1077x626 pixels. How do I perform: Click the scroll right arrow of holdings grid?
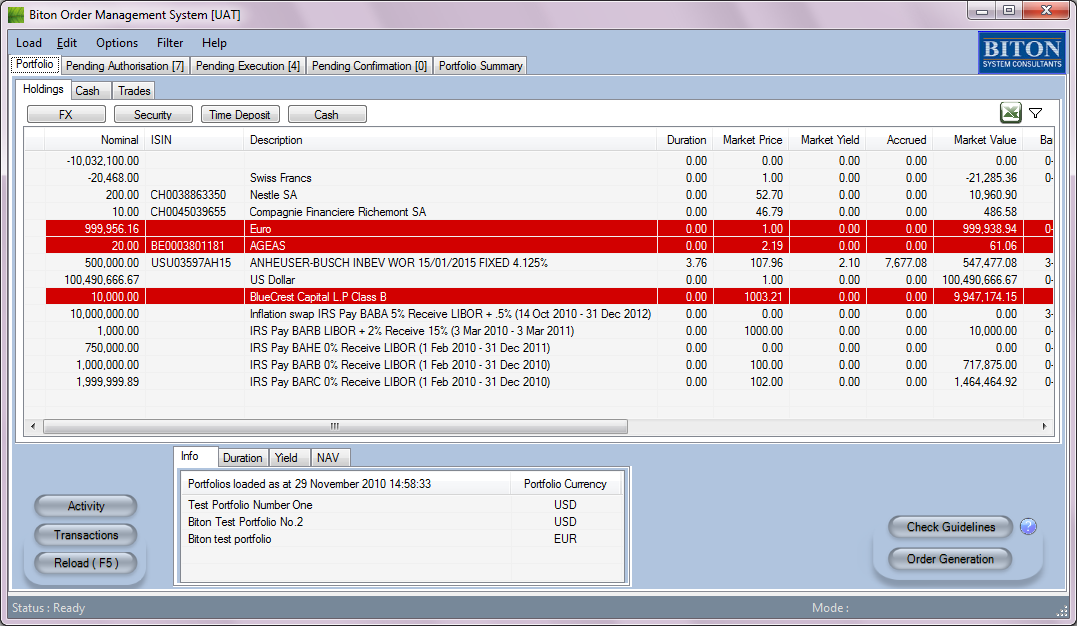(1044, 427)
